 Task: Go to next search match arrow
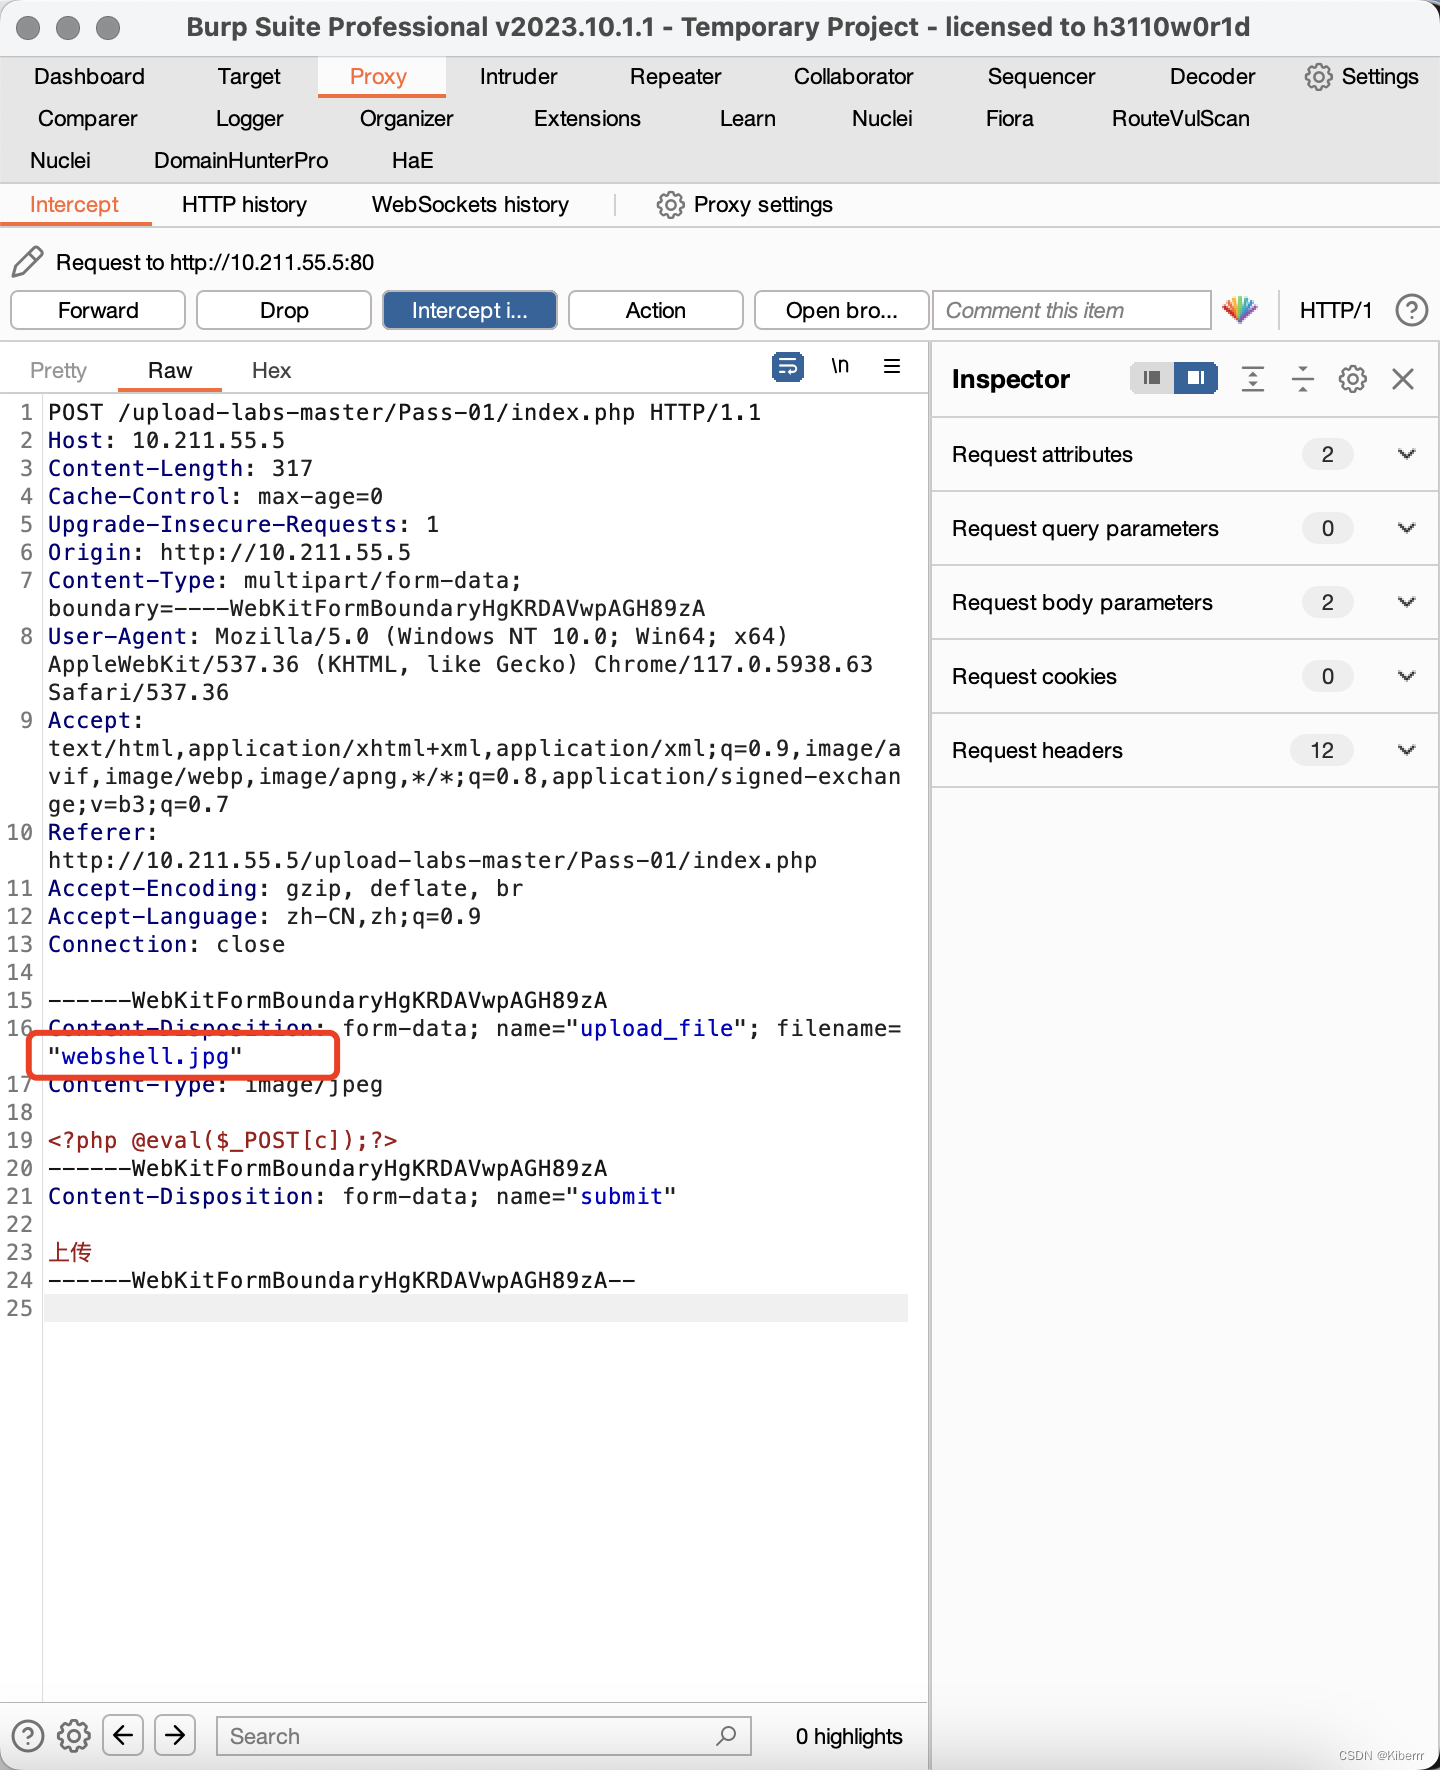[x=175, y=1735]
